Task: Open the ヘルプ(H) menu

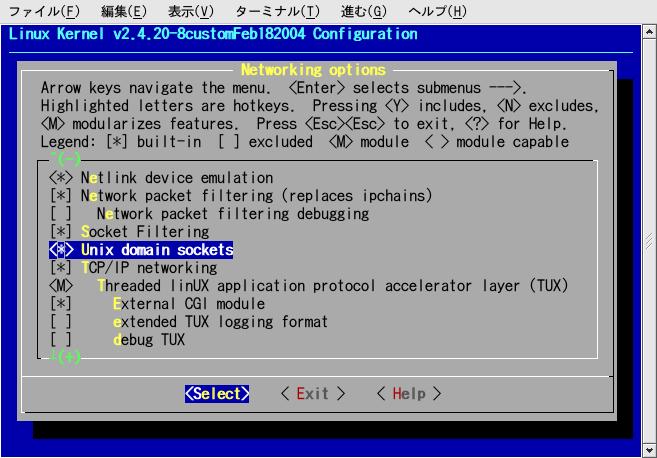Action: (x=437, y=11)
